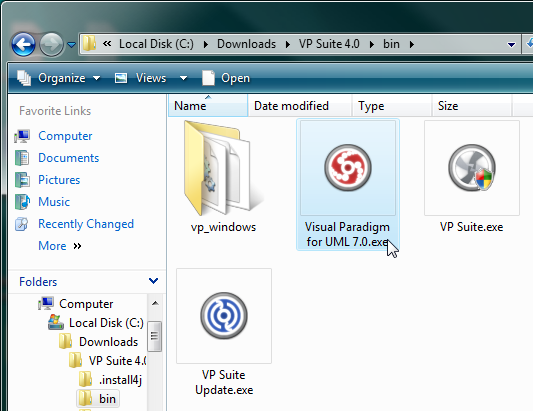Select bin breadcrumb in address bar
This screenshot has height=411, width=533.
click(391, 44)
